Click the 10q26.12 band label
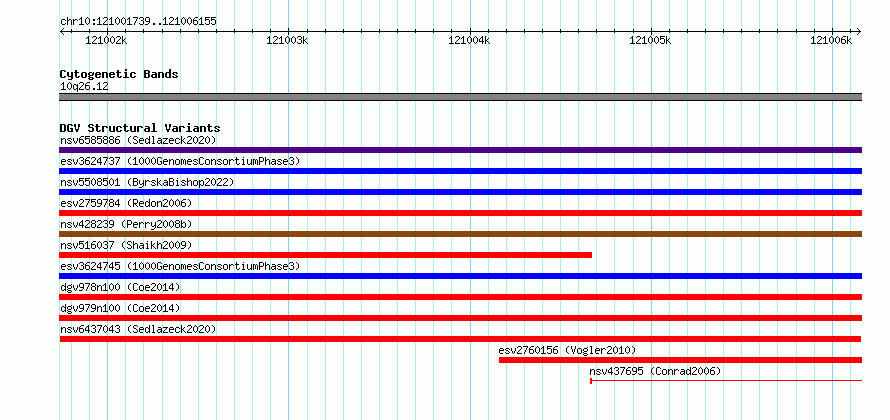This screenshot has width=890, height=420. [x=84, y=87]
